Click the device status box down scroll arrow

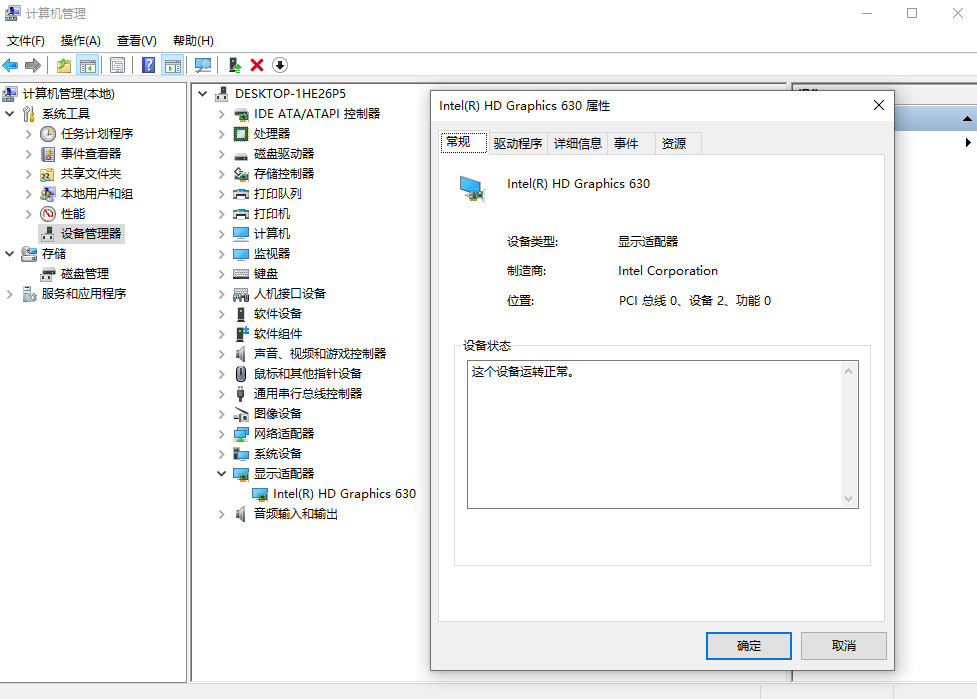849,498
